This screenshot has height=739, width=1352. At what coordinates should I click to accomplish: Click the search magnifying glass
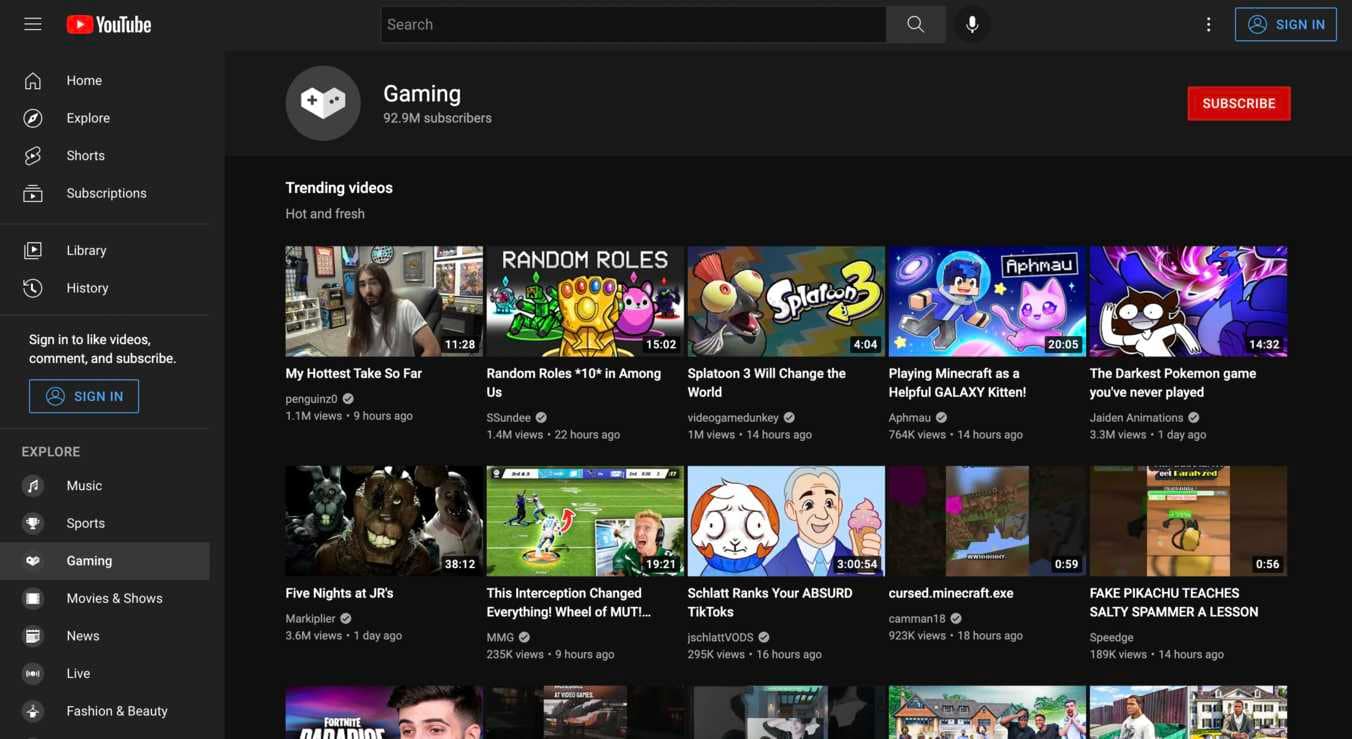pyautogui.click(x=915, y=23)
